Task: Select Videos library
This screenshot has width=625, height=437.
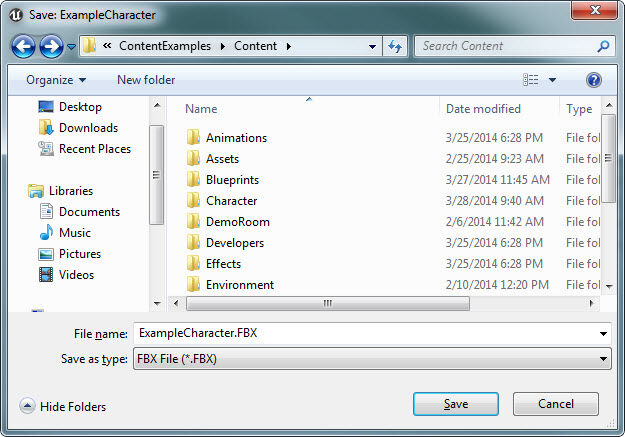Action: click(76, 275)
